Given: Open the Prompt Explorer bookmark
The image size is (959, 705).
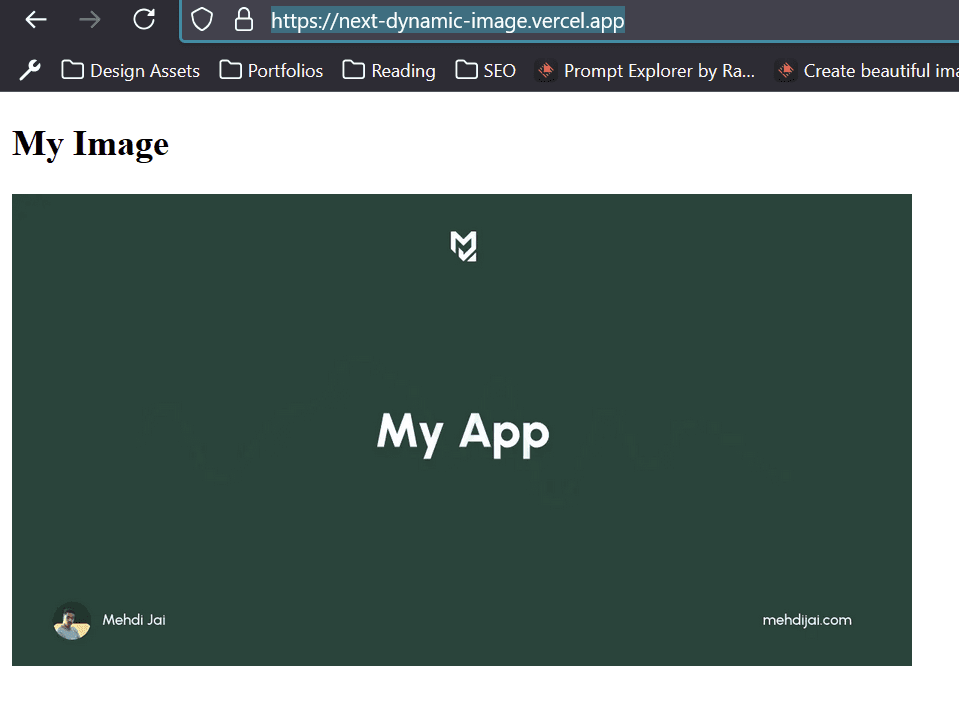Looking at the screenshot, I should click(x=645, y=70).
